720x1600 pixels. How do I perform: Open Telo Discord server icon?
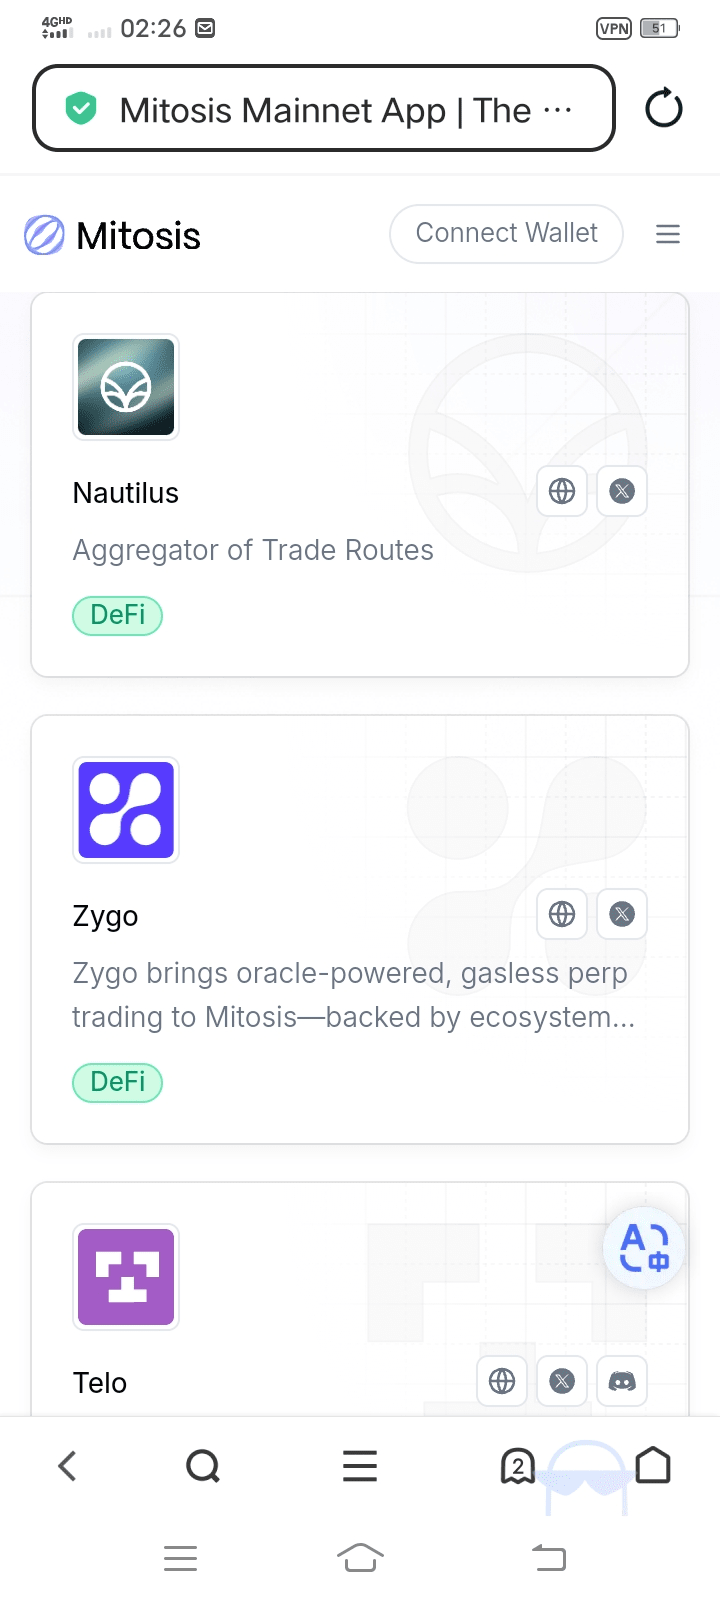coord(622,1381)
